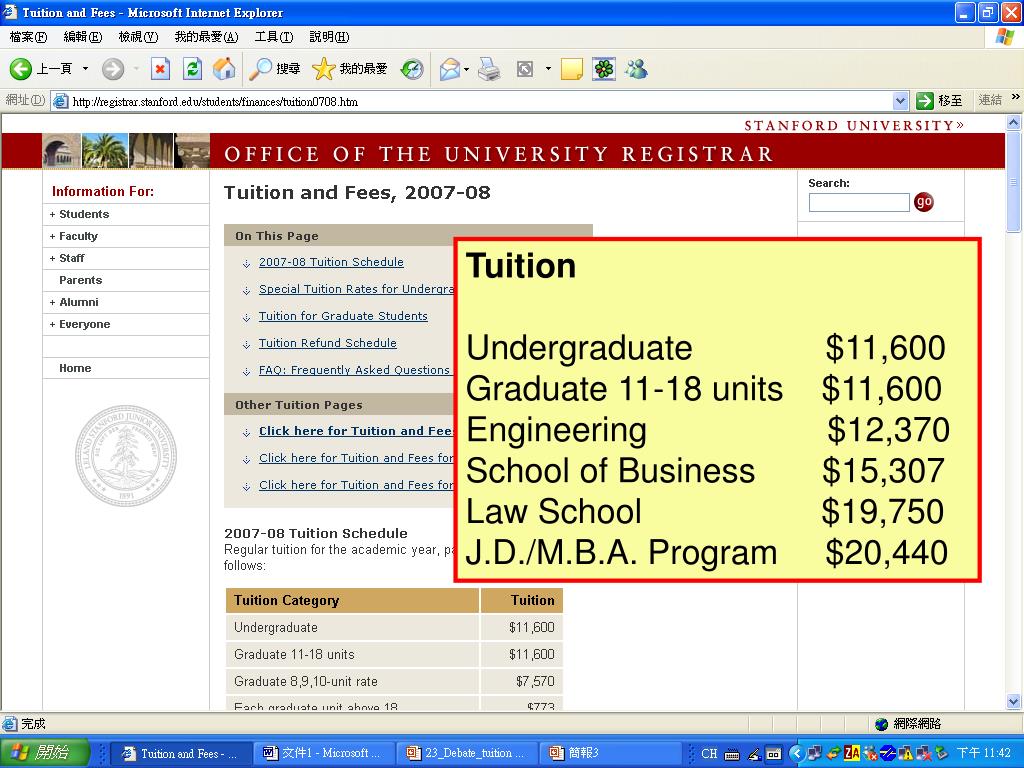
Task: Open dropdown arrow next to gray square icon
Action: tap(548, 69)
